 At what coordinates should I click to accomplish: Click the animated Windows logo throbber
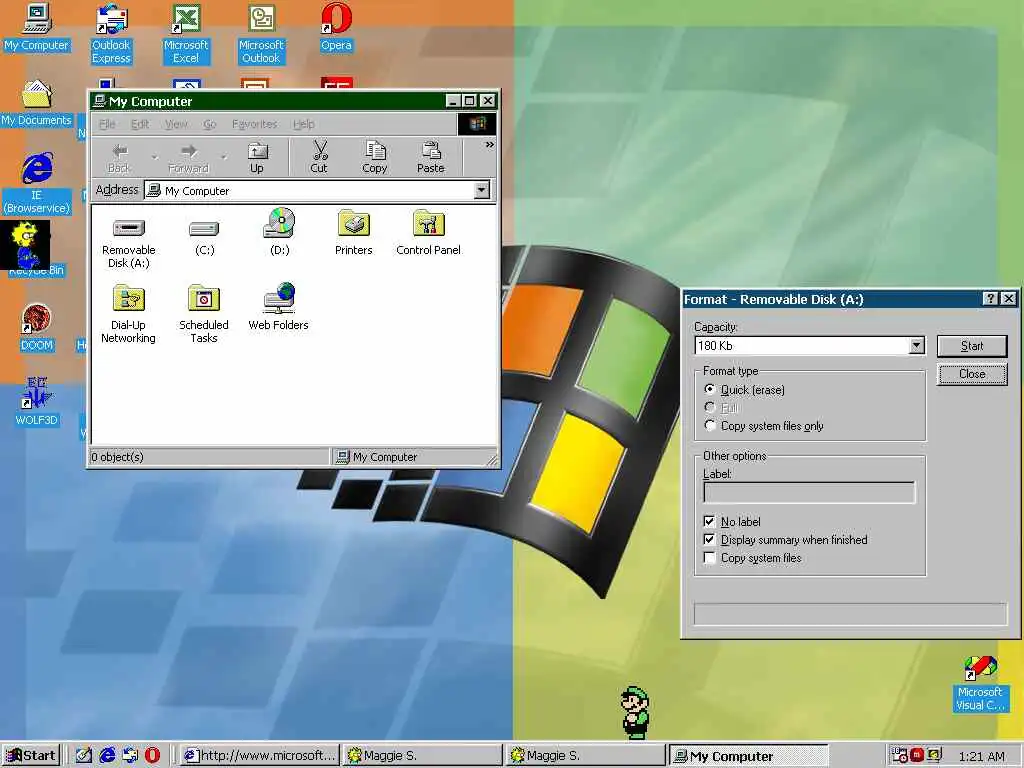click(477, 124)
